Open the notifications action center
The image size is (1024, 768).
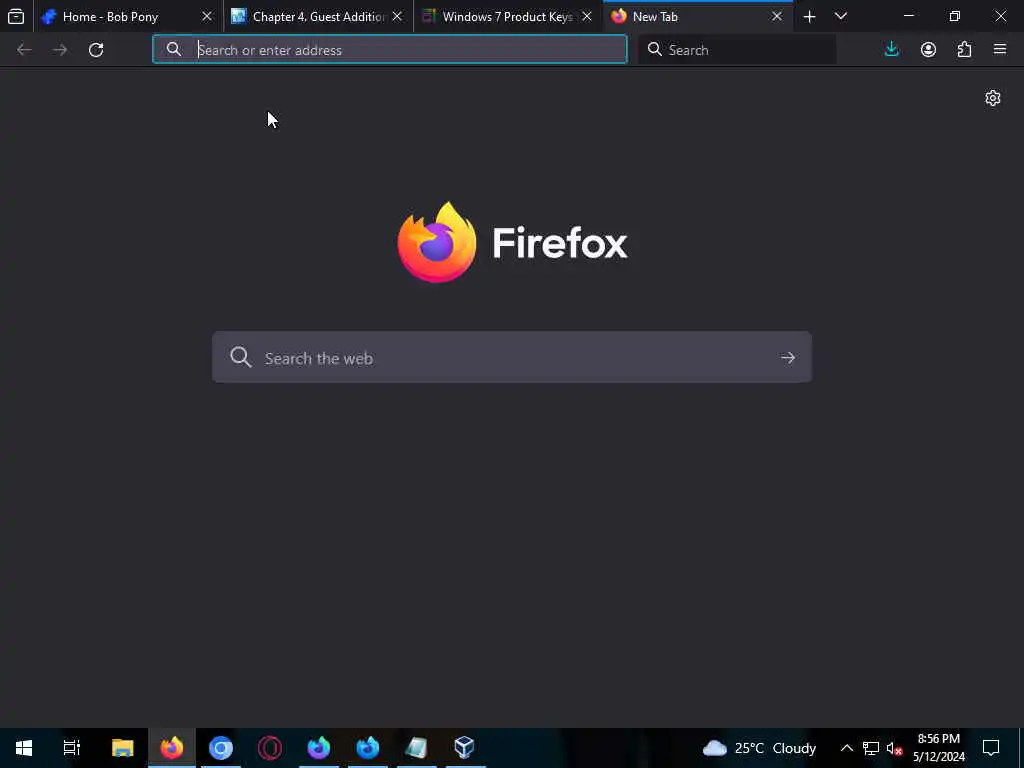click(991, 748)
